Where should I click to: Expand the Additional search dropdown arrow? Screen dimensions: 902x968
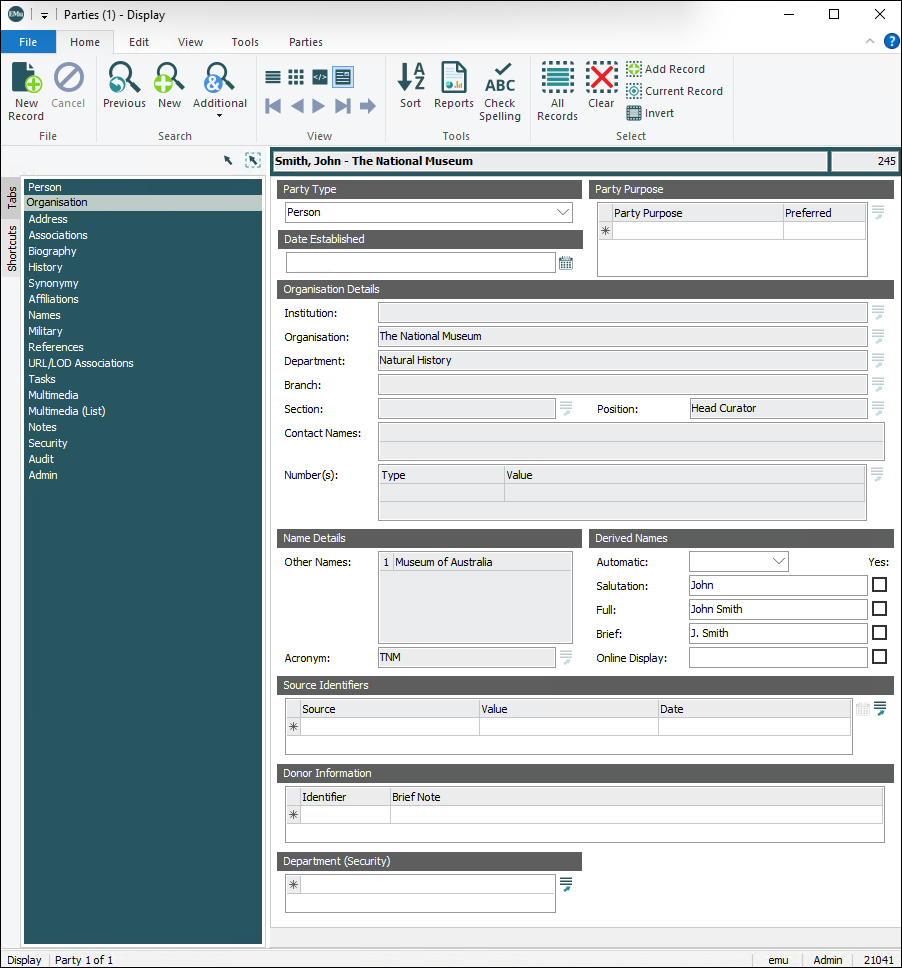(219, 115)
